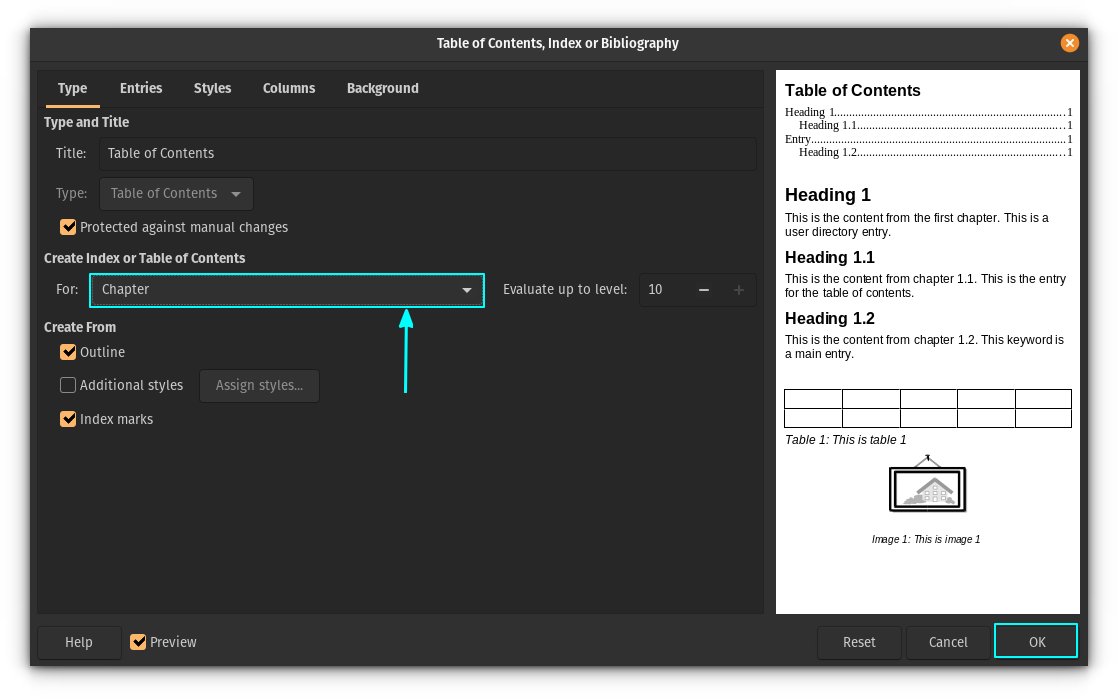Open the Chapter dropdown arrow in For field
This screenshot has height=698, width=1118.
click(467, 290)
